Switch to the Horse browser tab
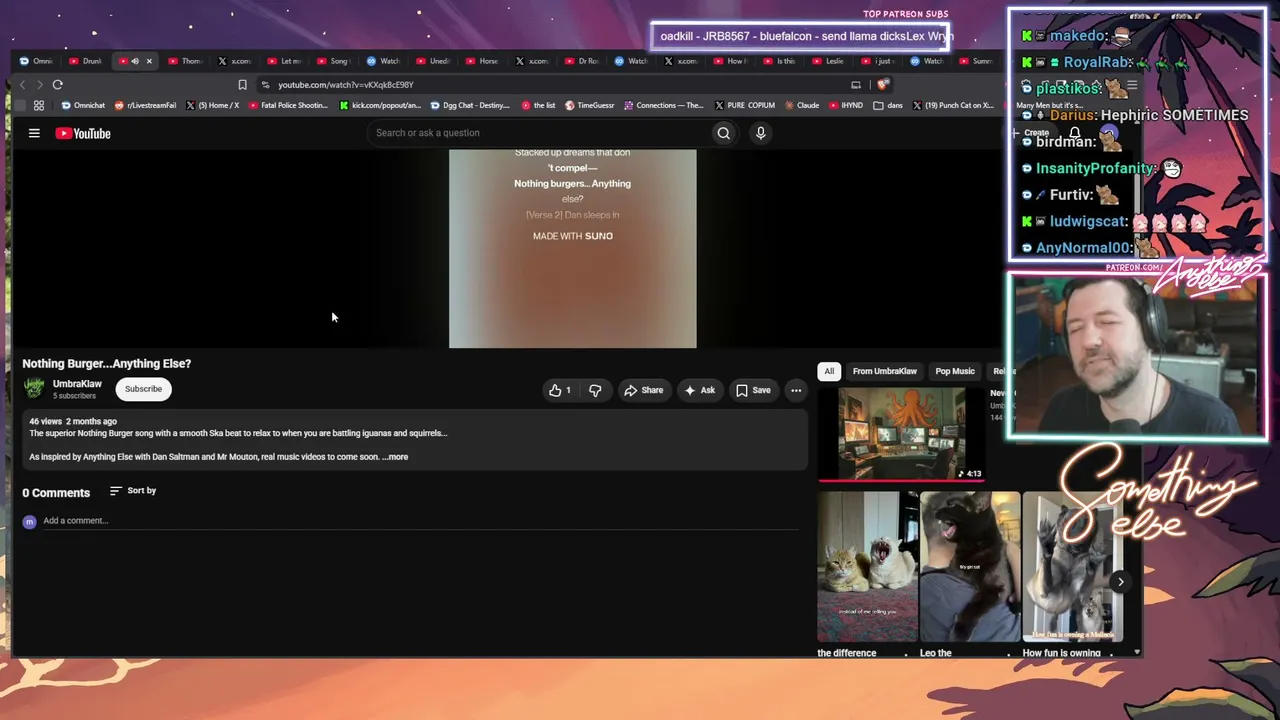Viewport: 1280px width, 720px height. [483, 61]
